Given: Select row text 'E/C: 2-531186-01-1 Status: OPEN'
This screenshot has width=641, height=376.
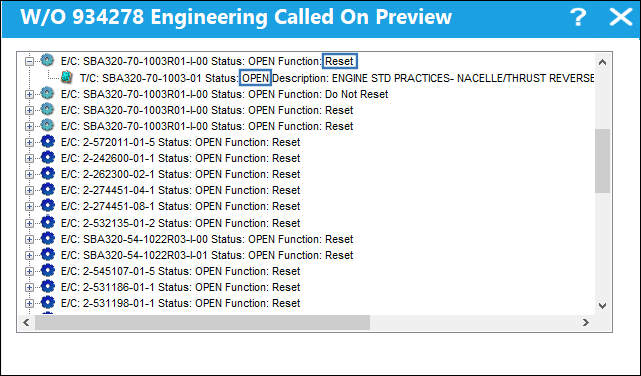Looking at the screenshot, I should [141, 287].
